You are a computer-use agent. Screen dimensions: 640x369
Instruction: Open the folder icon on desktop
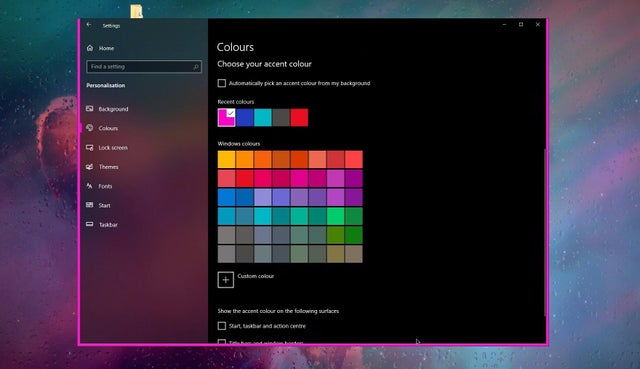136,11
